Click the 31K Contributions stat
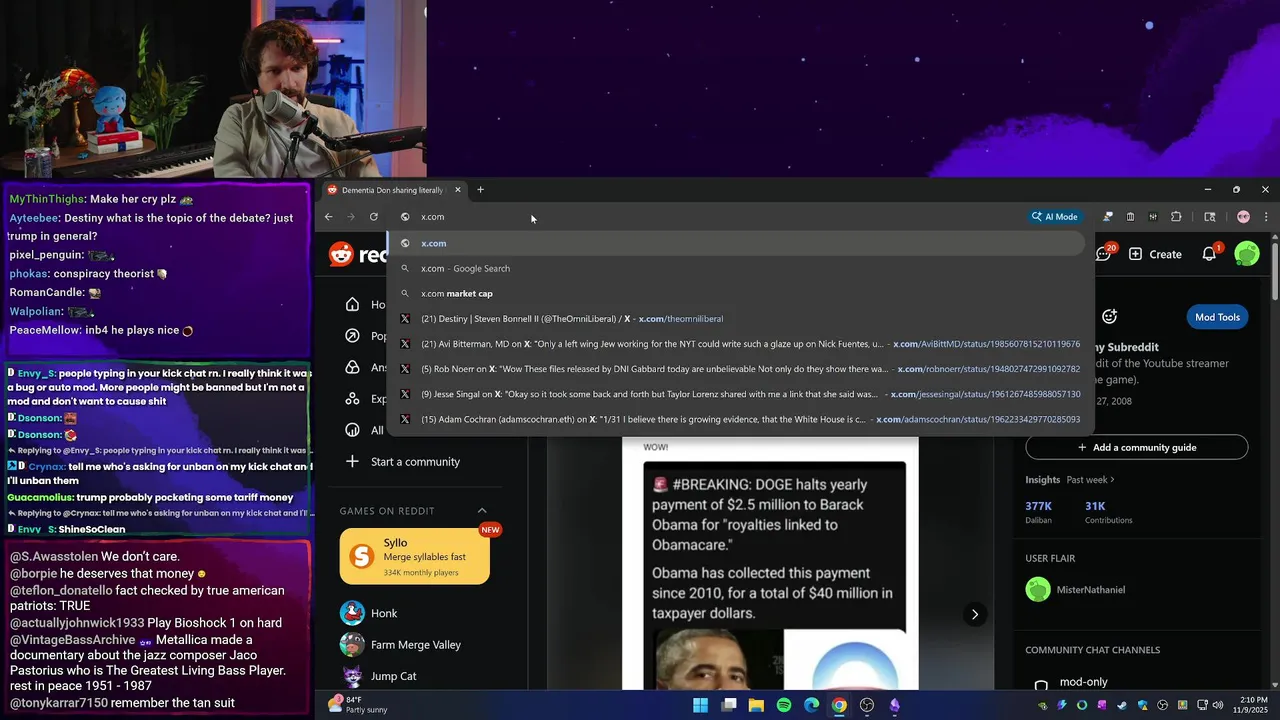The image size is (1280, 720). (1108, 512)
